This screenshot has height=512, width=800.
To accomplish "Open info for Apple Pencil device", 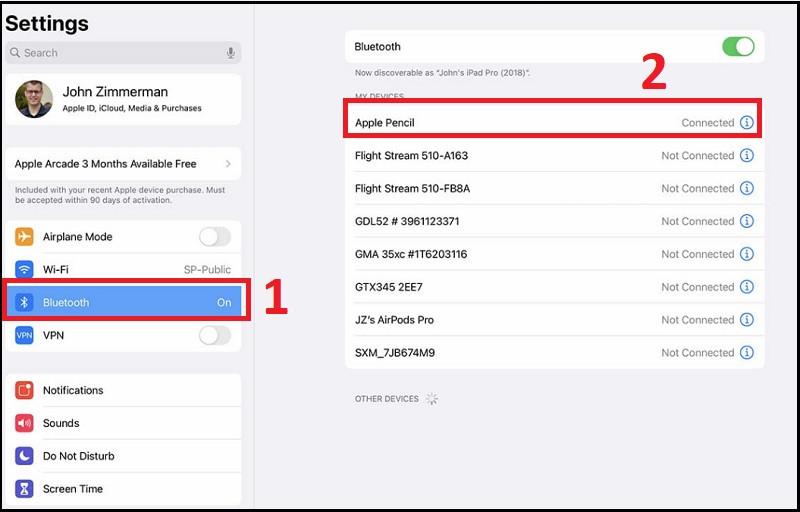I will click(746, 123).
